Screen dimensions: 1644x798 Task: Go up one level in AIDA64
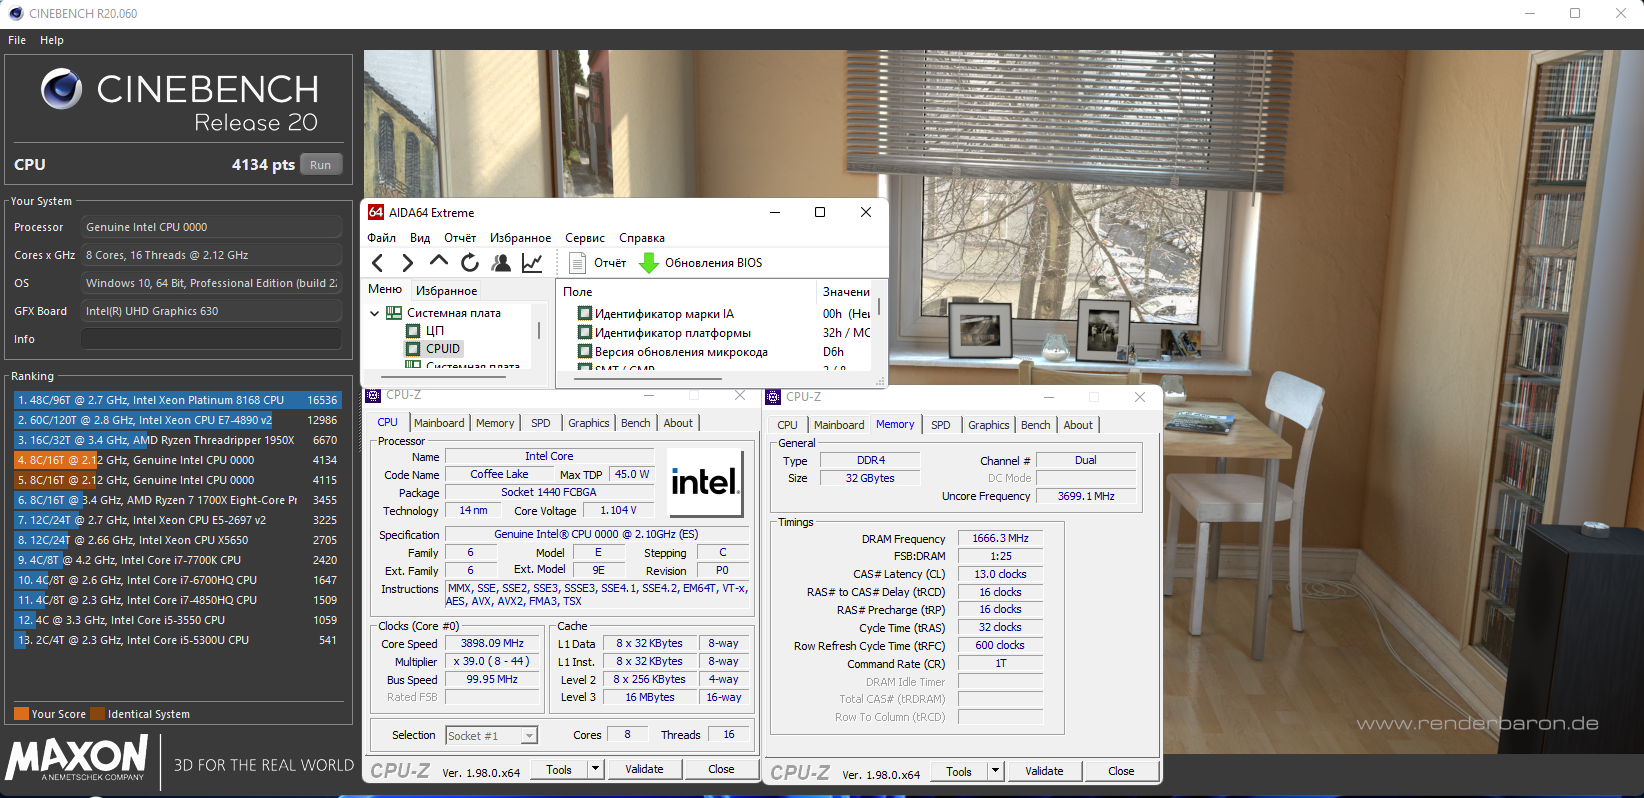438,262
